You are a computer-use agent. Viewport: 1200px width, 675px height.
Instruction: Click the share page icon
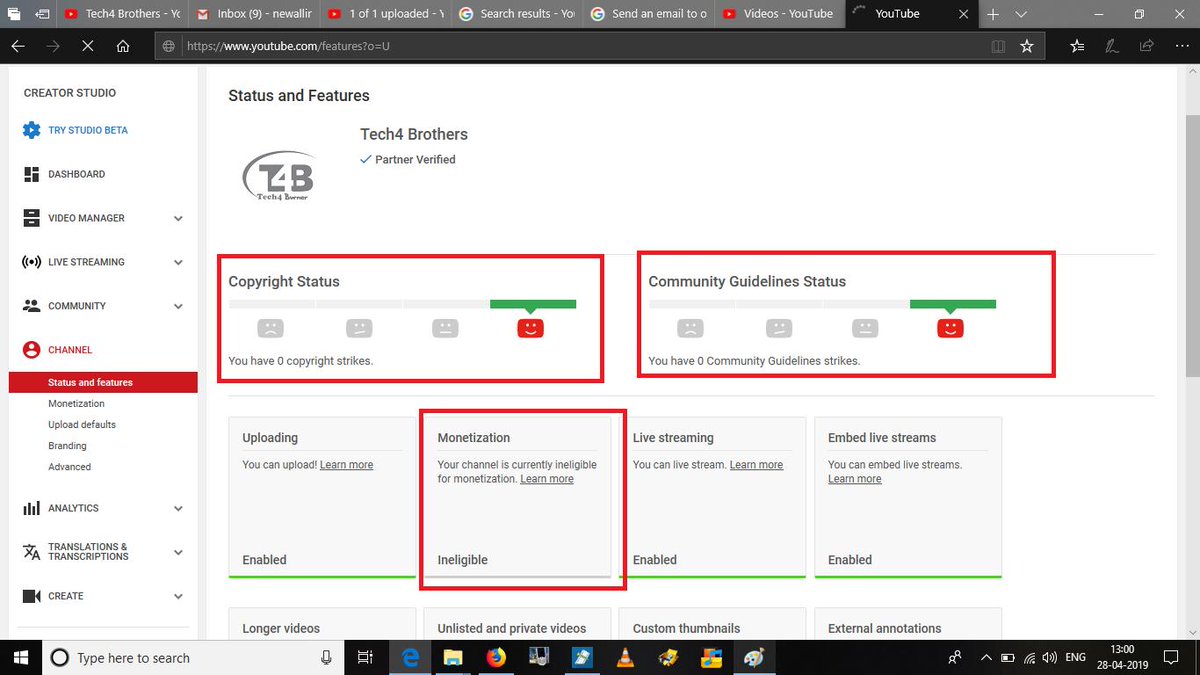[x=1147, y=46]
